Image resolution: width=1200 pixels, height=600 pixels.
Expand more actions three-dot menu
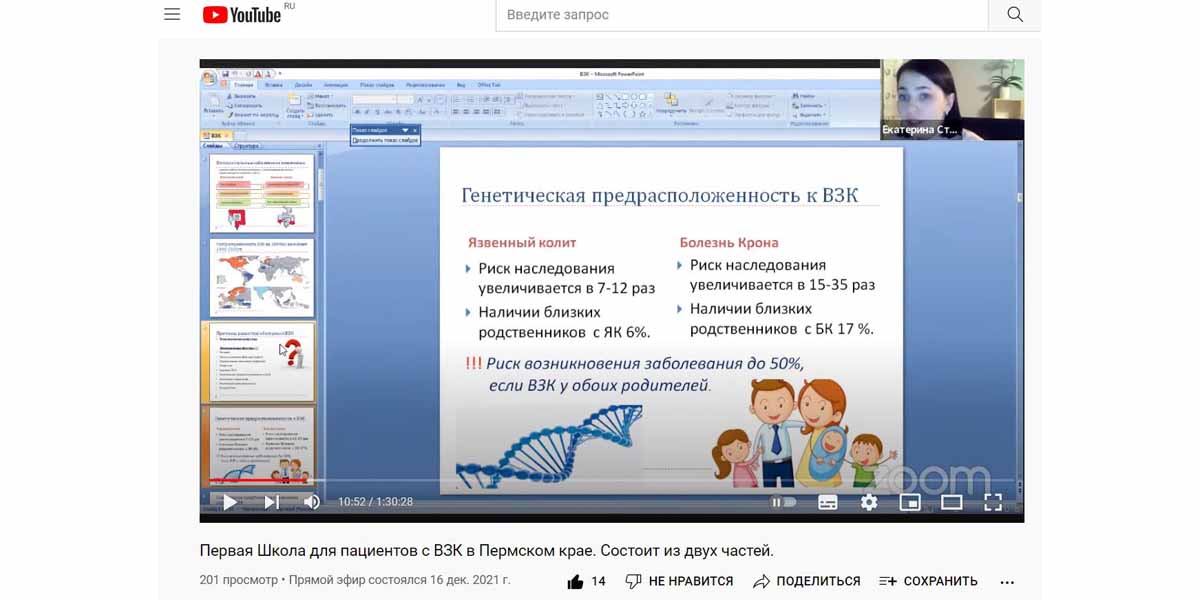coord(1007,581)
